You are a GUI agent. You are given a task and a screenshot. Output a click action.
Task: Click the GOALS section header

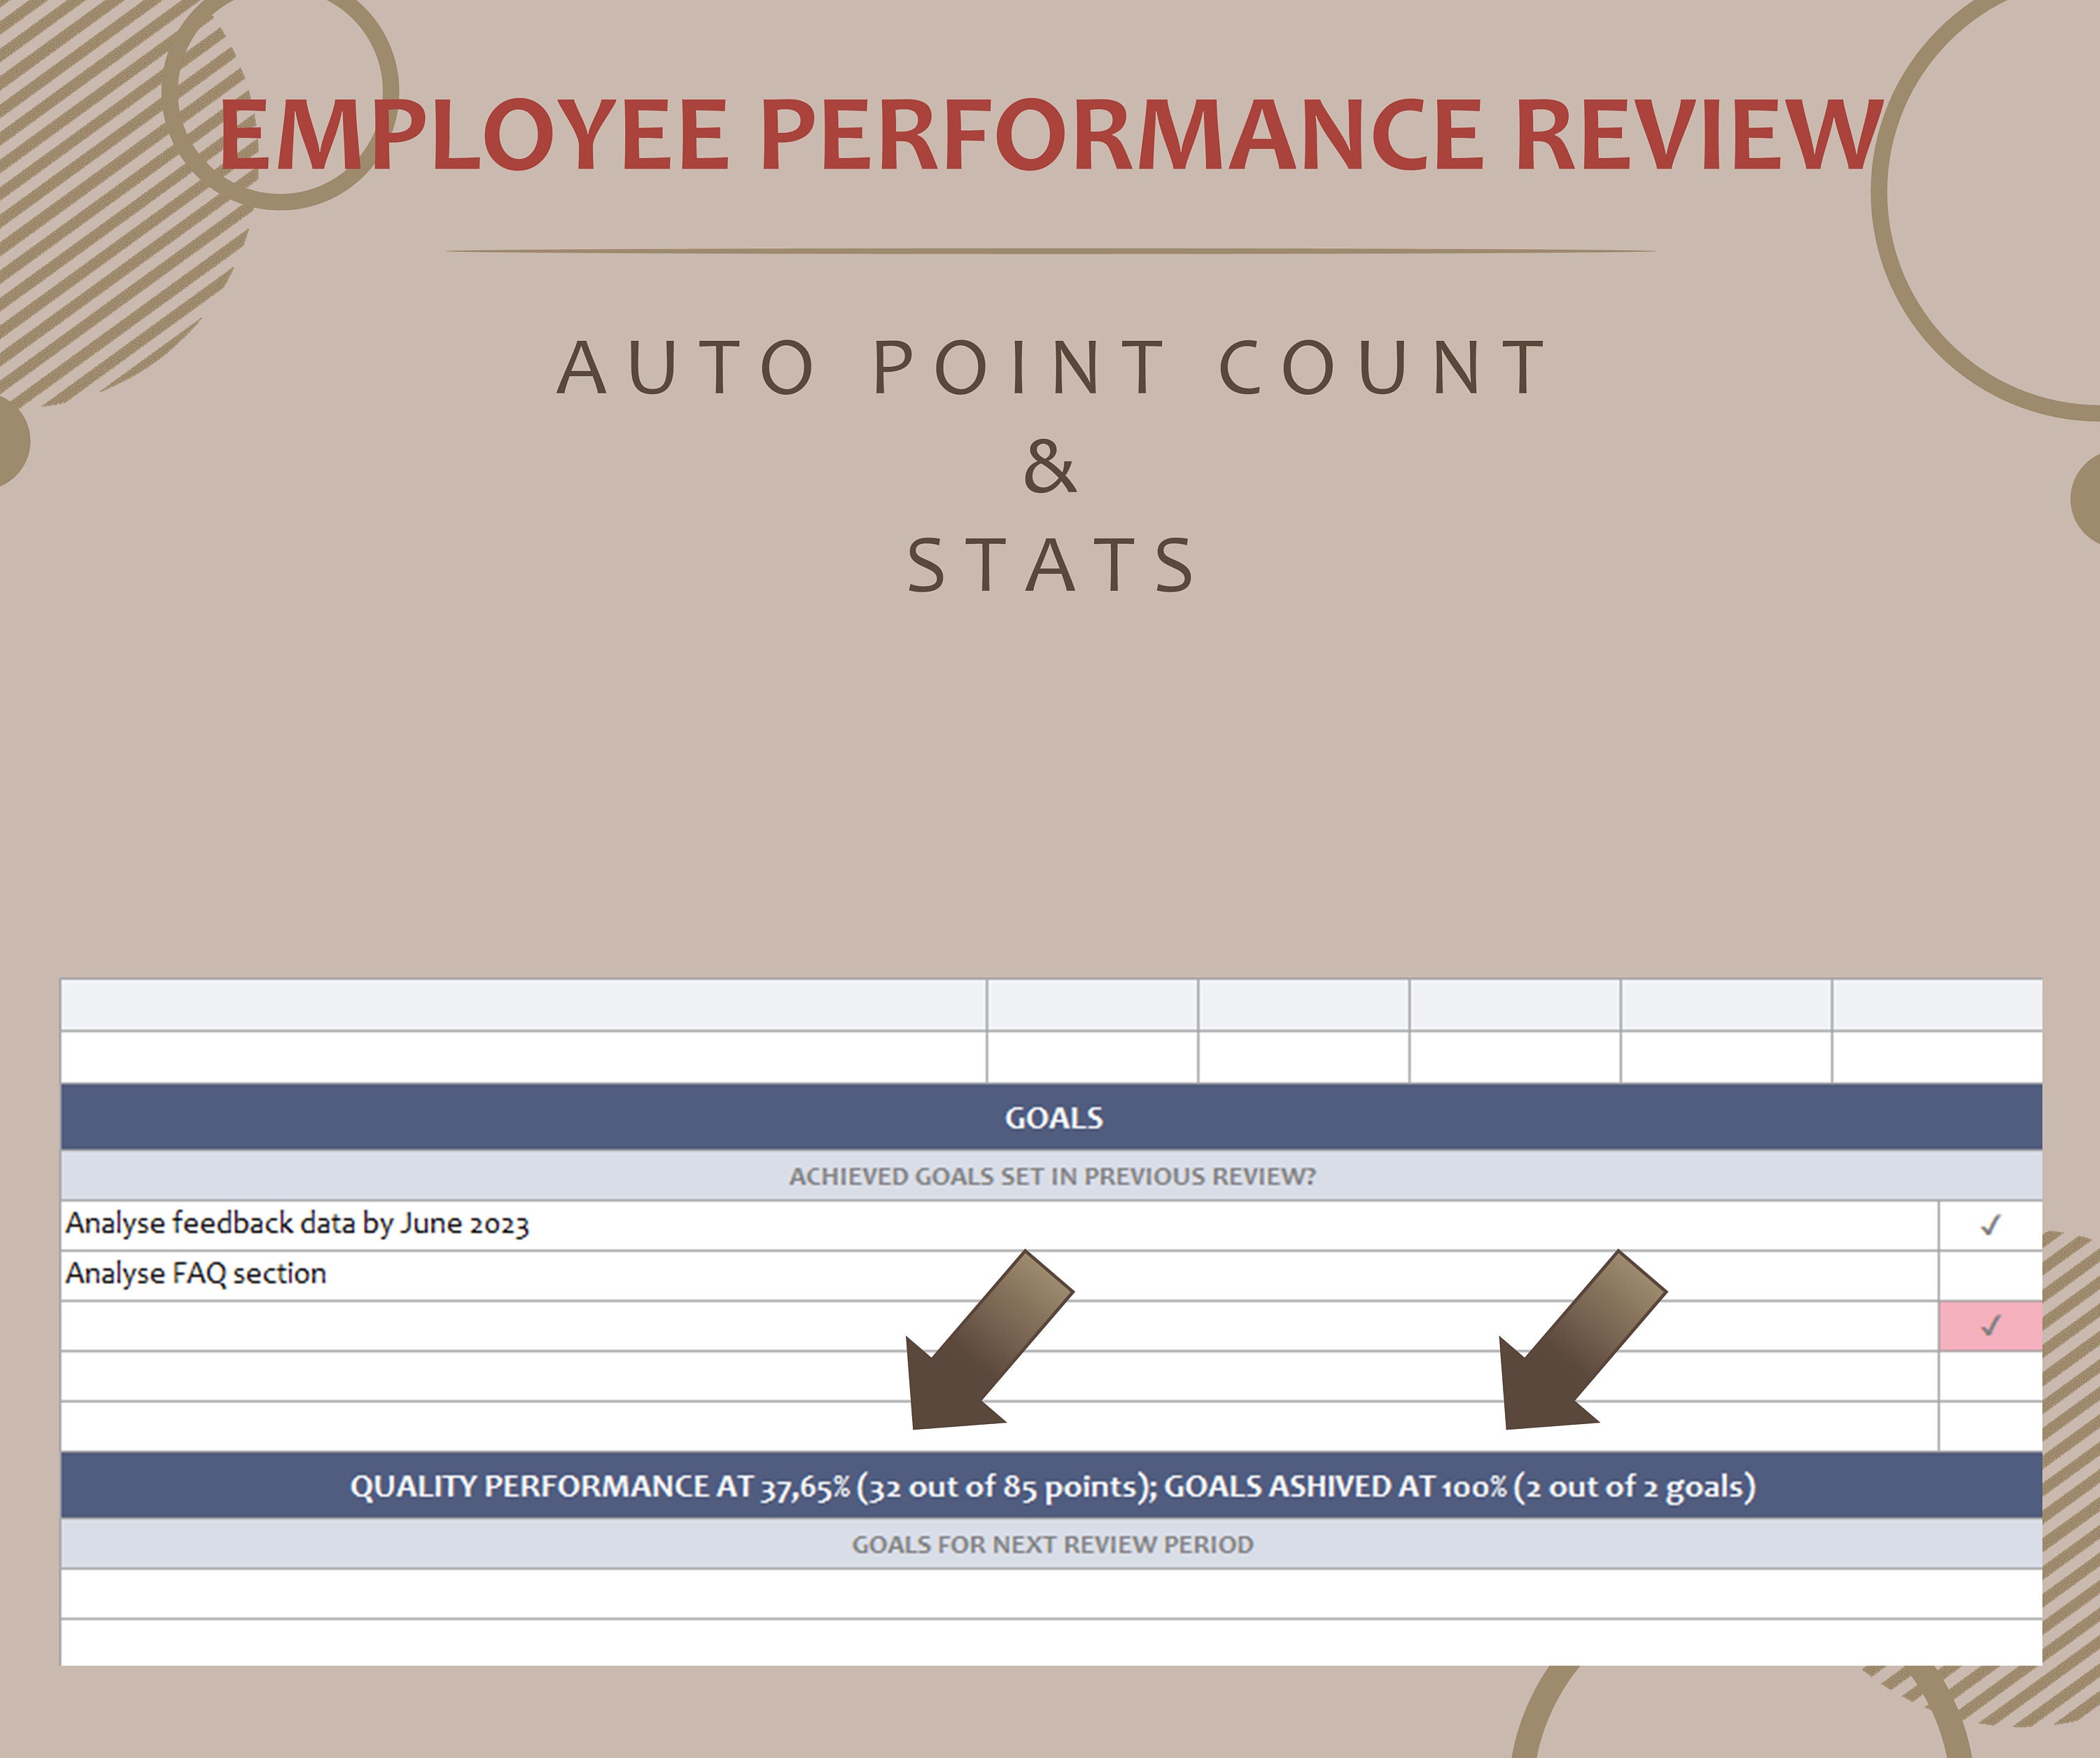[1051, 1117]
